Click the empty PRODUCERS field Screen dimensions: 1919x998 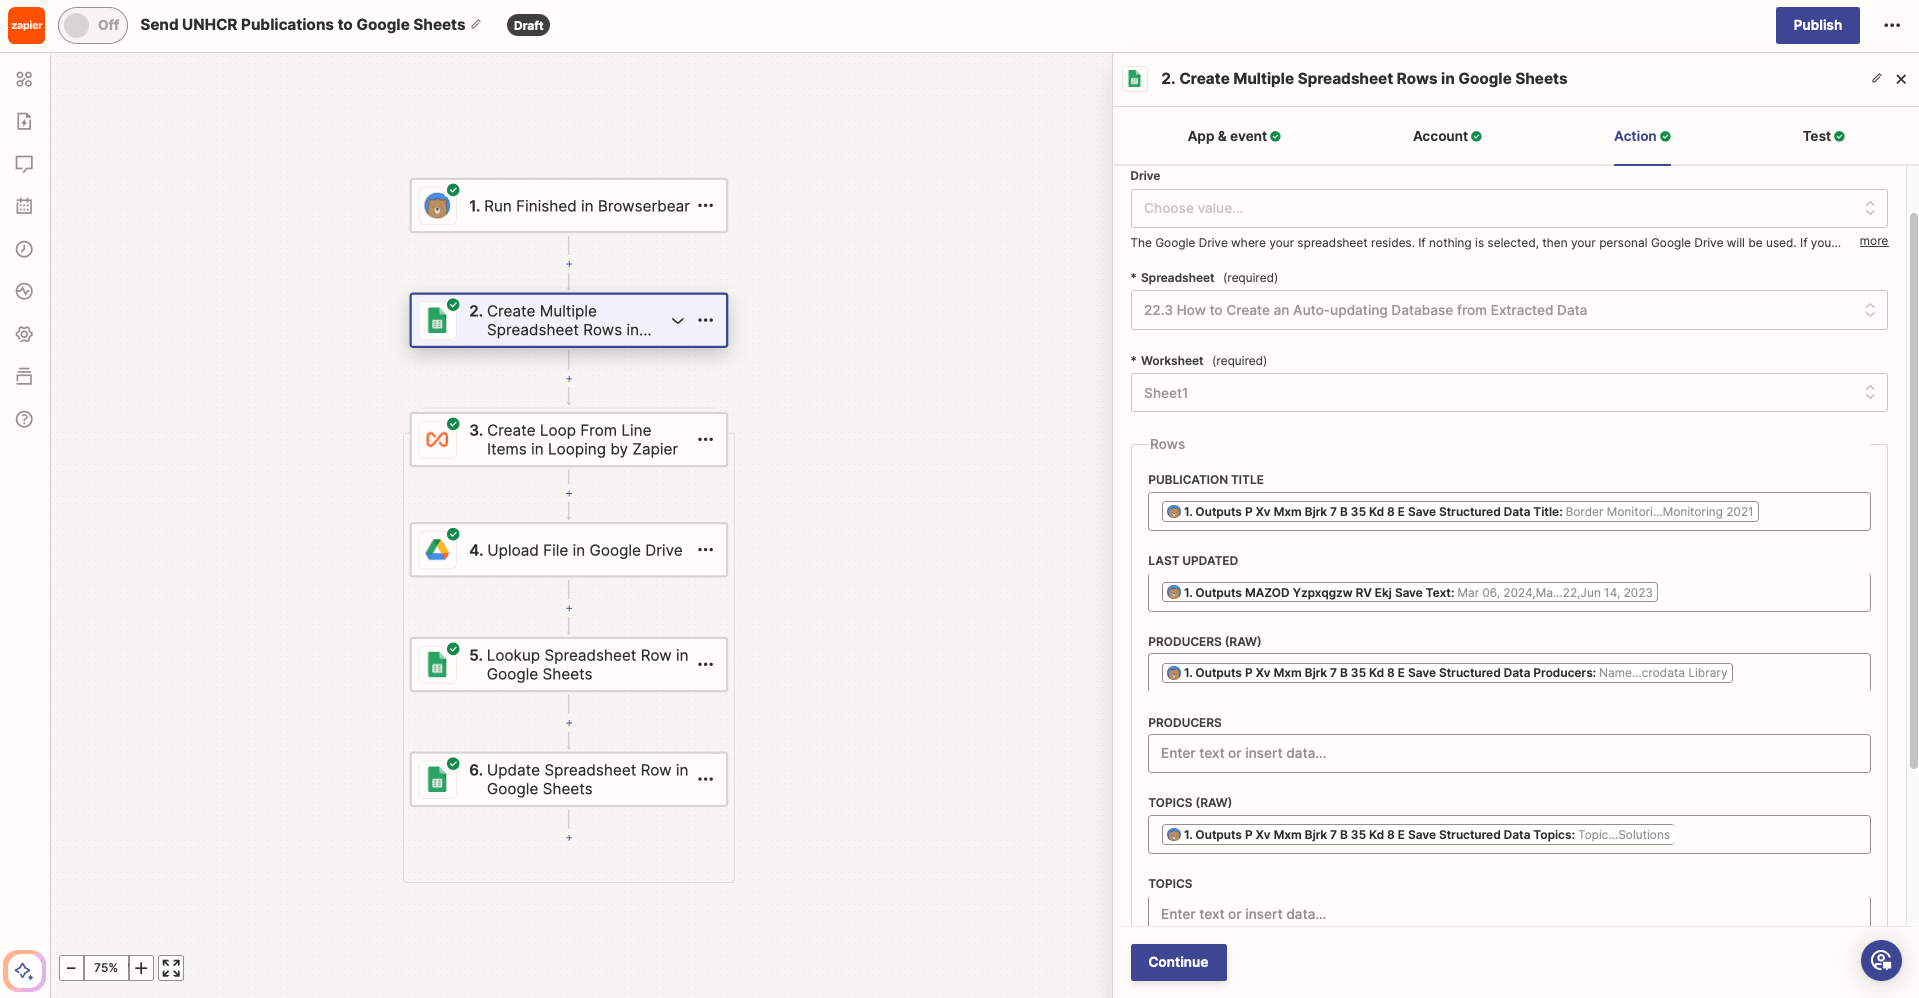1509,754
